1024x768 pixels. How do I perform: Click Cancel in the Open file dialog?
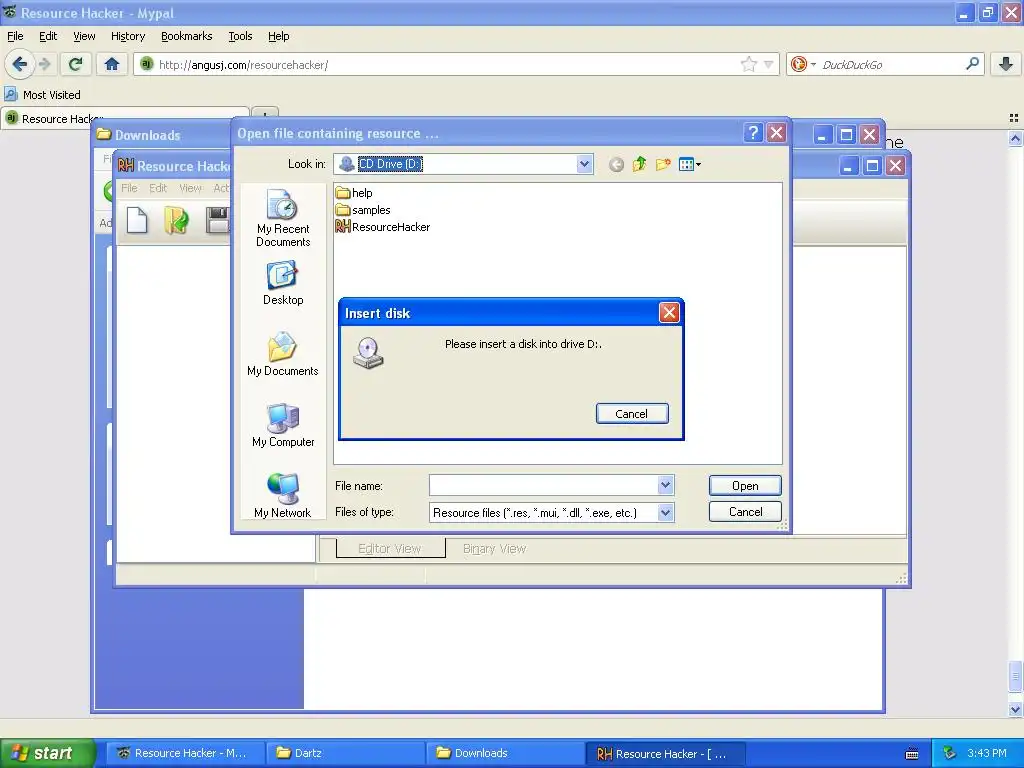[745, 511]
